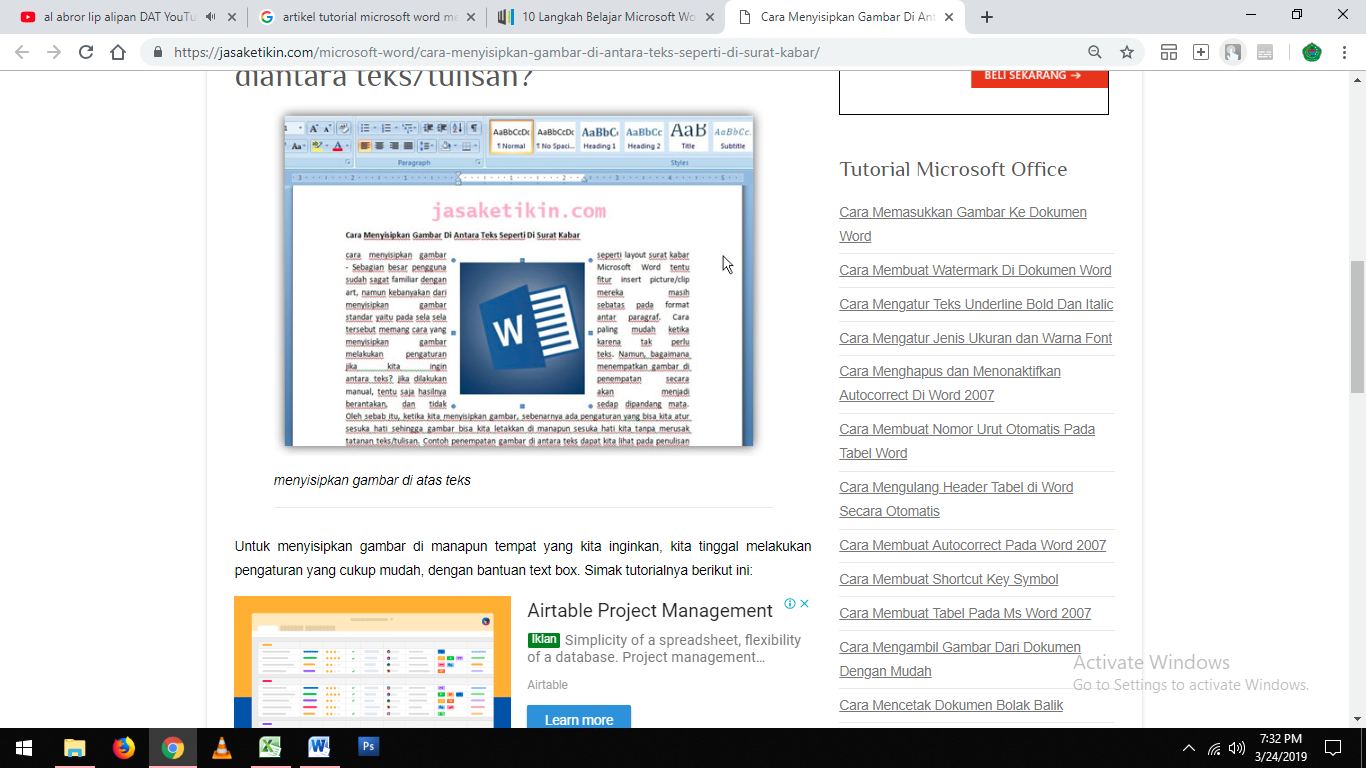Go back to the previous page

[21, 52]
